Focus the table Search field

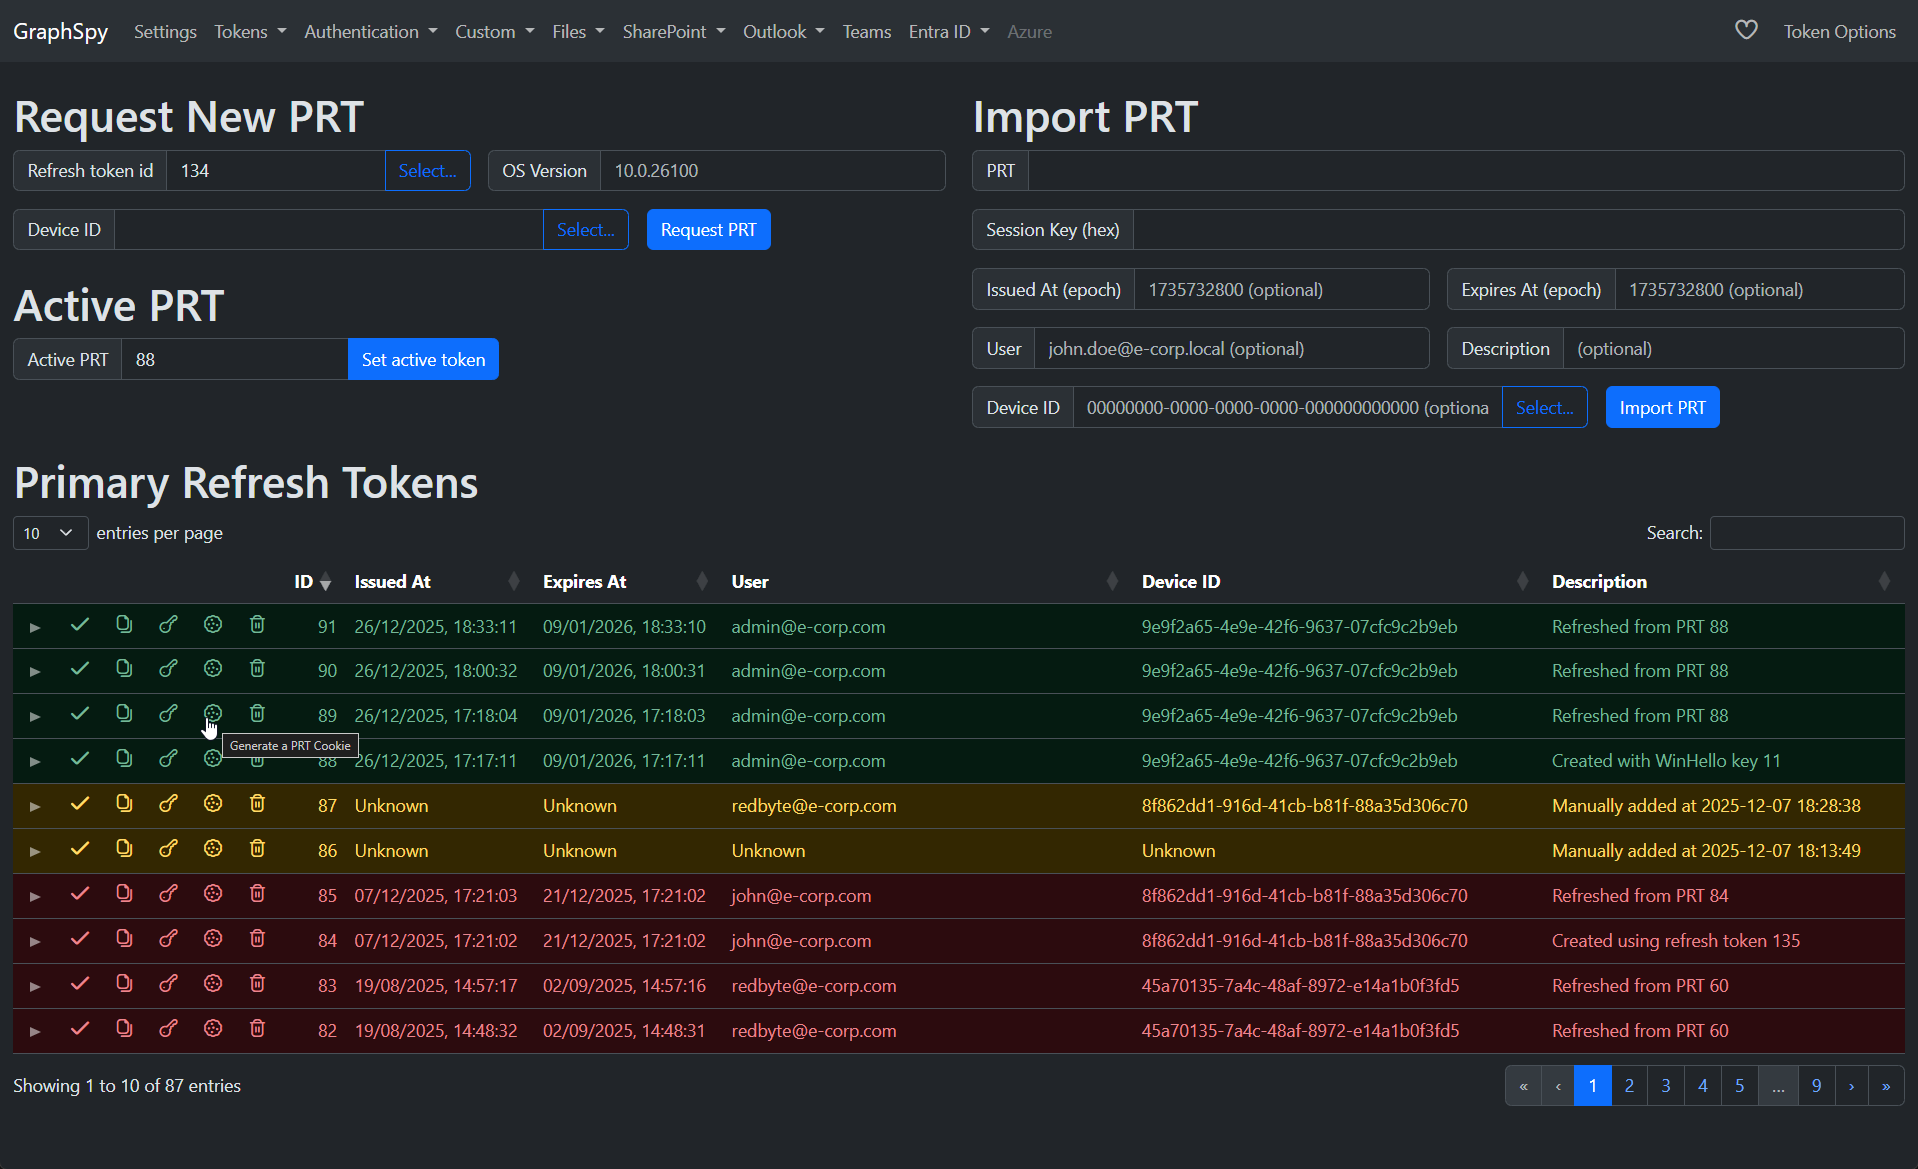(x=1806, y=533)
